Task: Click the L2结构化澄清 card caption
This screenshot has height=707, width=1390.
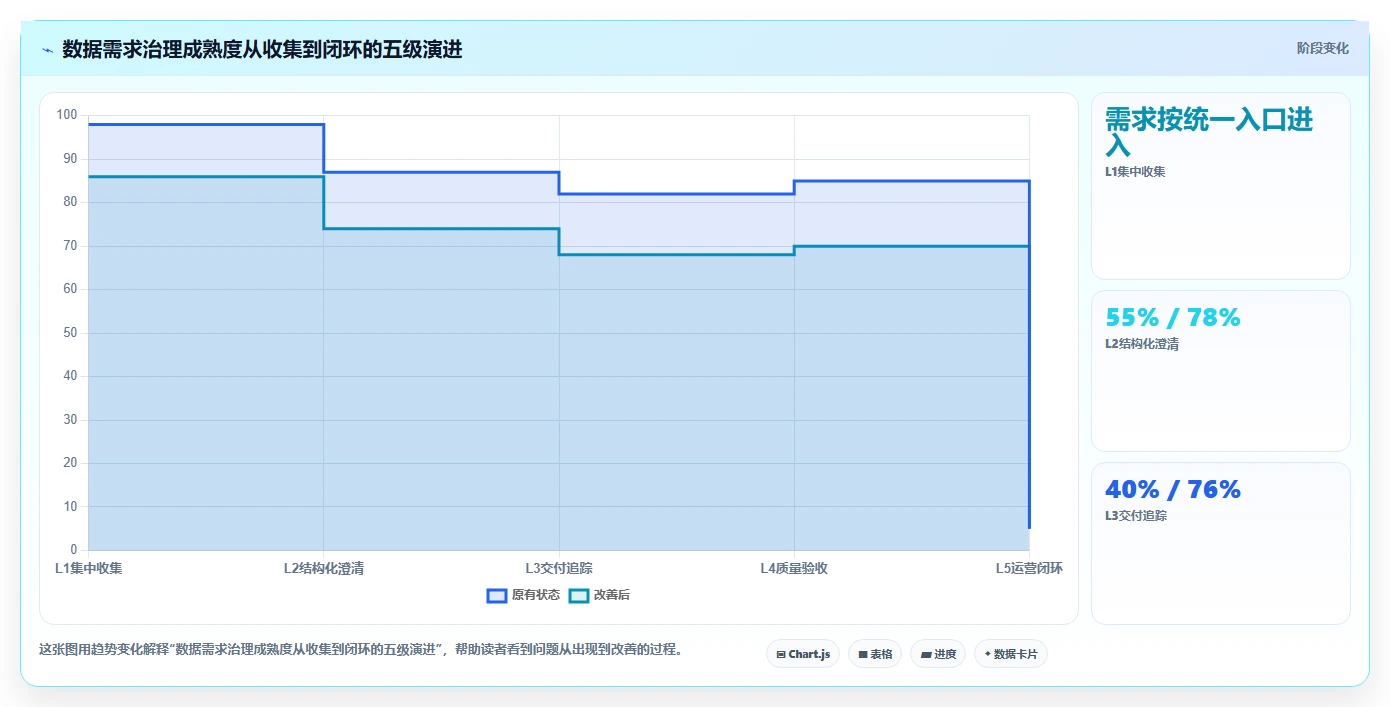Action: (1142, 345)
